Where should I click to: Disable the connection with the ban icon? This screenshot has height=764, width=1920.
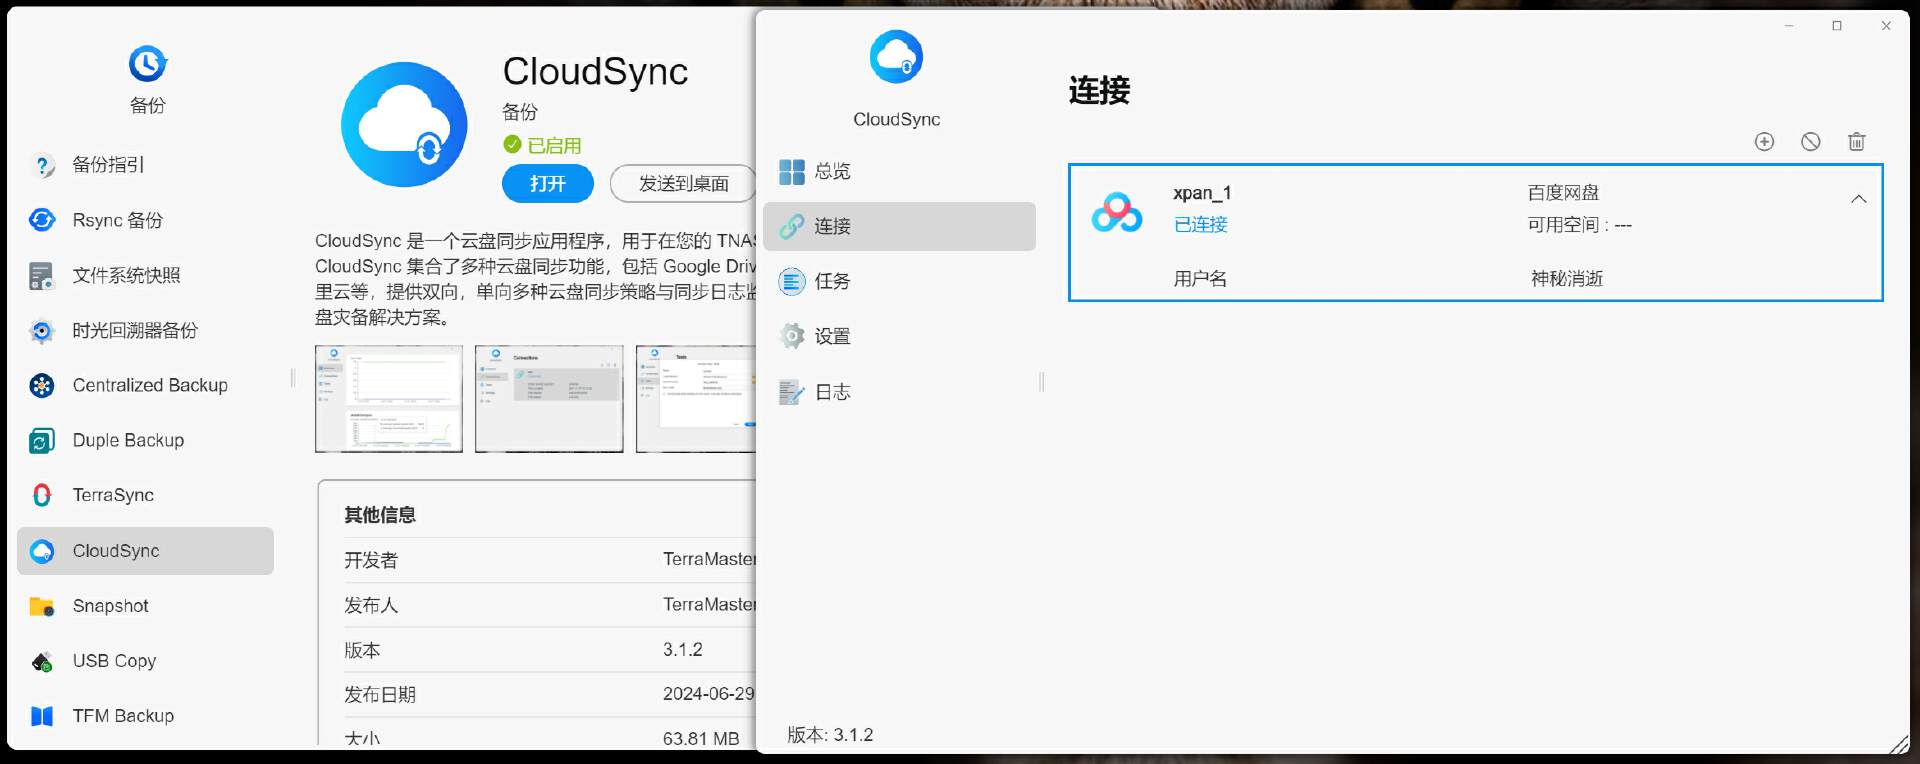pos(1810,142)
